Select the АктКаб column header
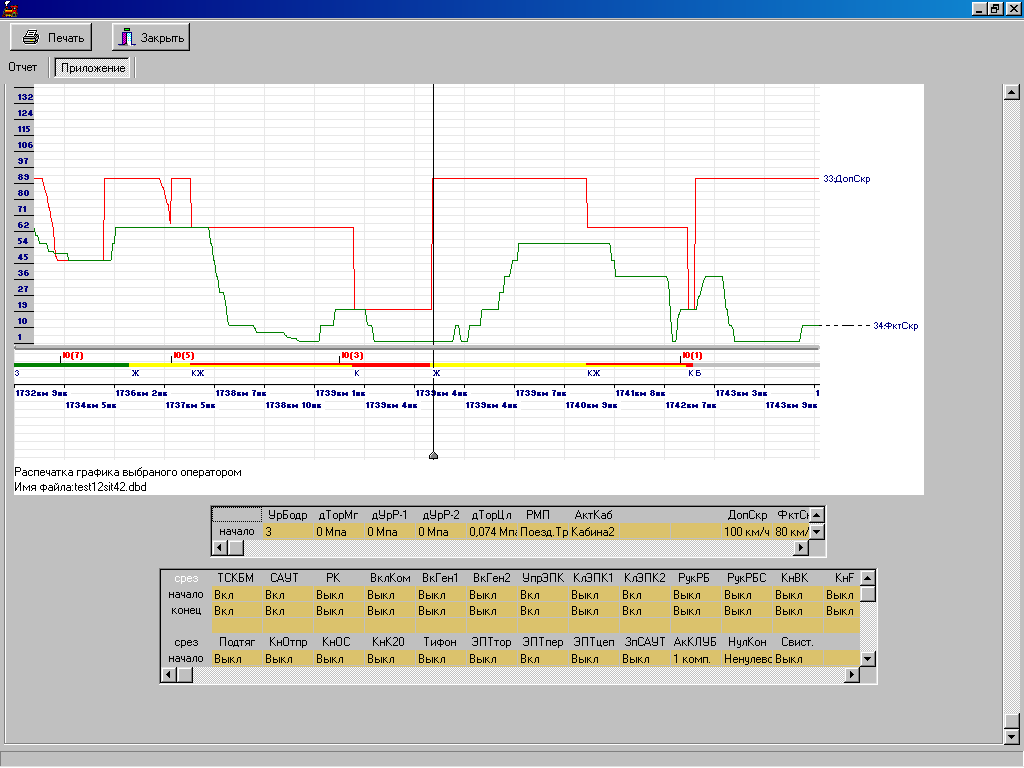Screen dimensions: 1024x768 click(593, 515)
